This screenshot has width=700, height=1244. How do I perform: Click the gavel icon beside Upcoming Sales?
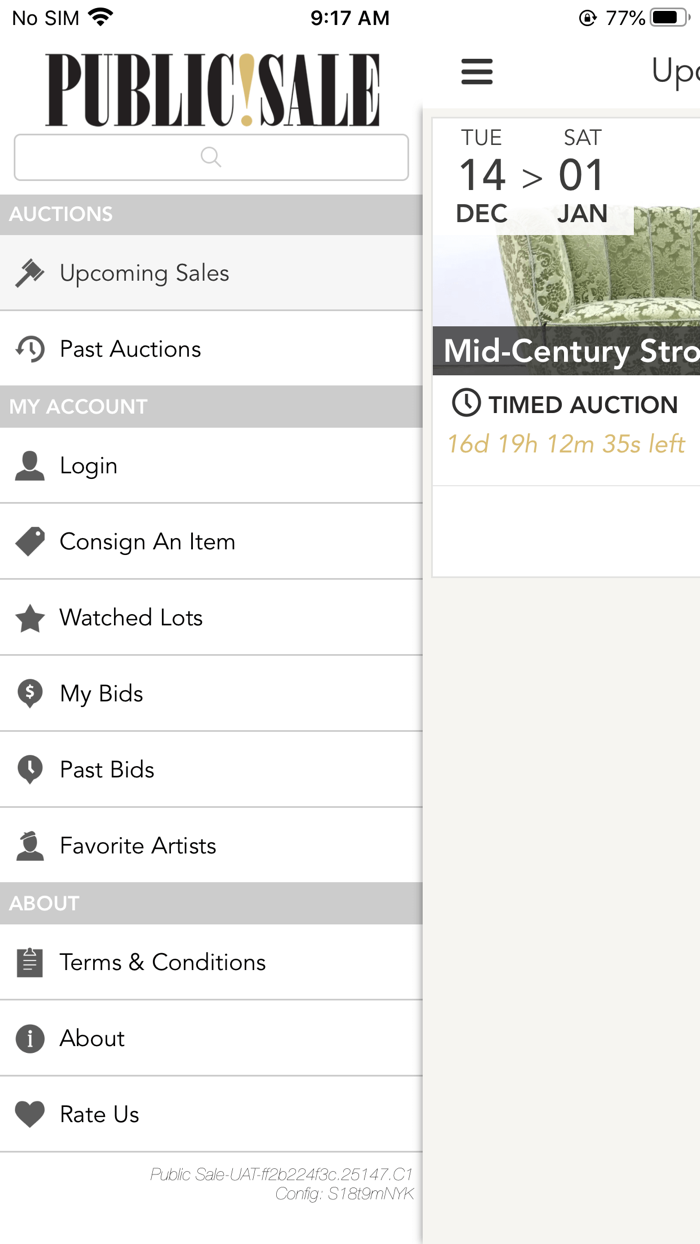30,273
